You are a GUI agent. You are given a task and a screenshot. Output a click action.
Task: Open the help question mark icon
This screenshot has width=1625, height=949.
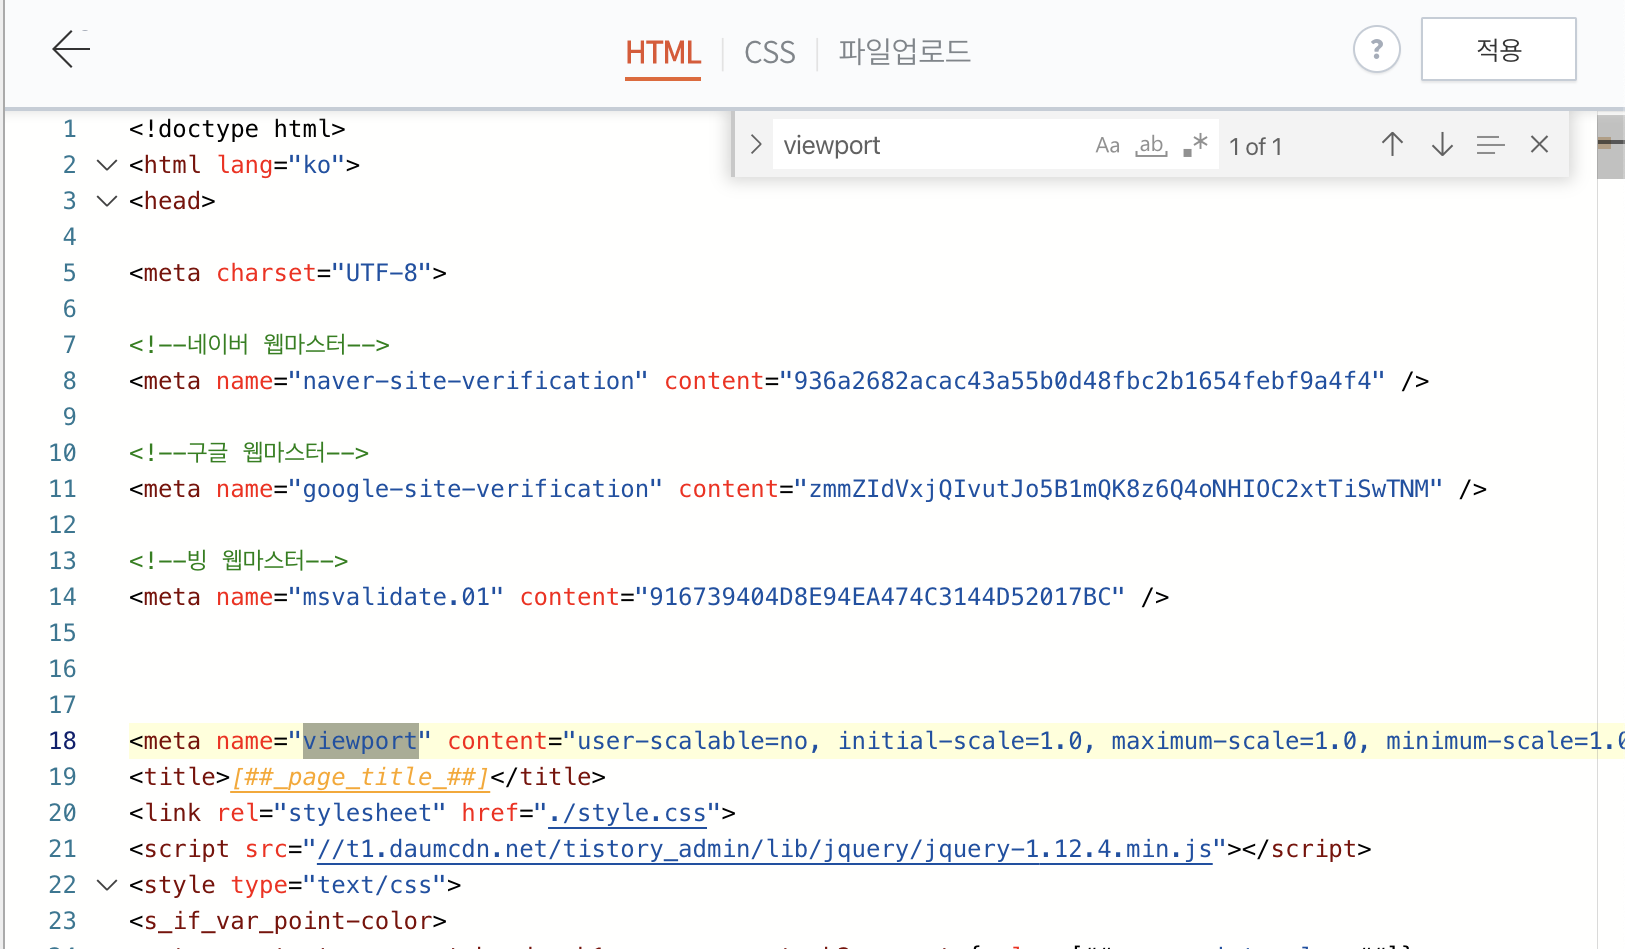[1376, 49]
